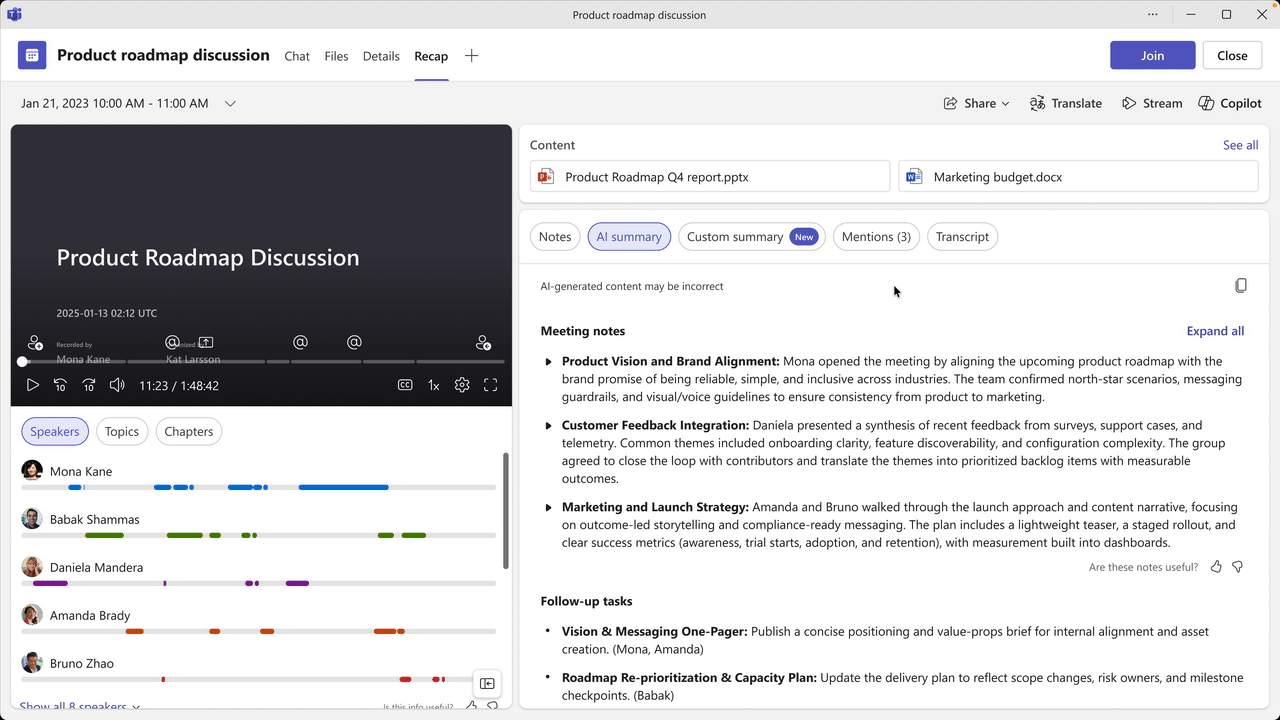This screenshot has height=720, width=1280.
Task: Copy the AI summary content
Action: [x=1240, y=286]
